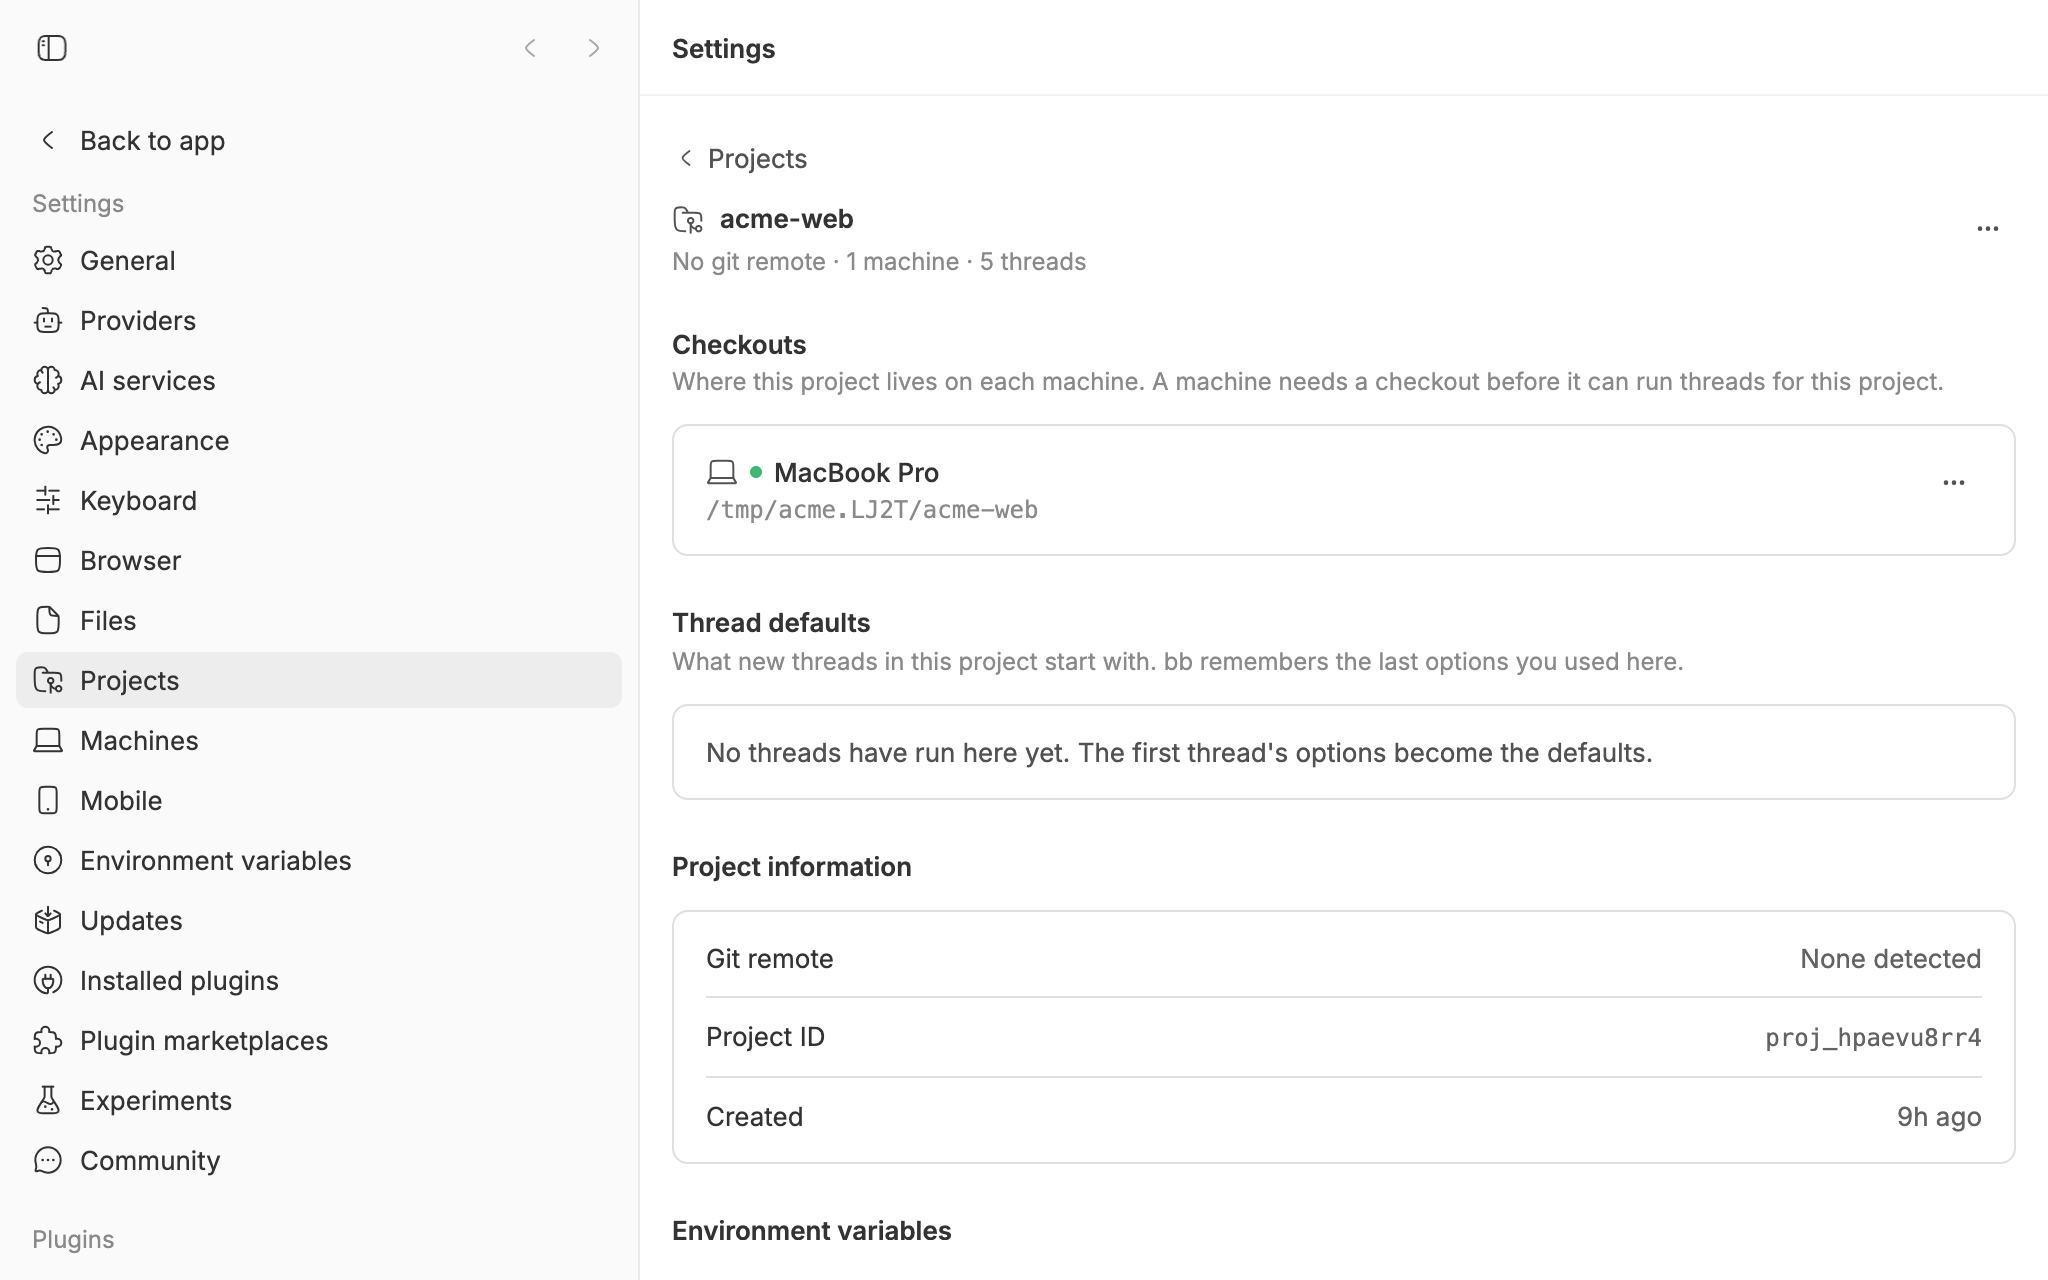Click the Keyboard sliders icon
2048x1280 pixels.
point(48,500)
